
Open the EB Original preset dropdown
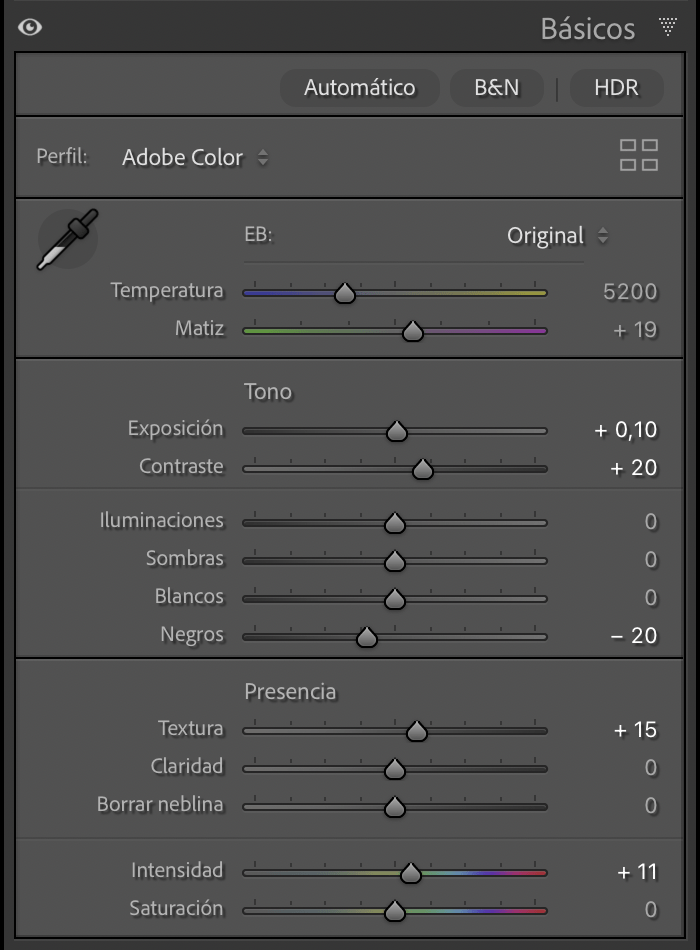coord(557,236)
